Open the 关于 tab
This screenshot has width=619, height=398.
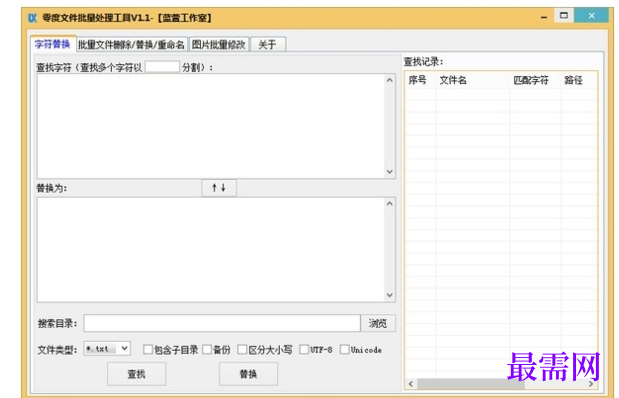point(267,45)
